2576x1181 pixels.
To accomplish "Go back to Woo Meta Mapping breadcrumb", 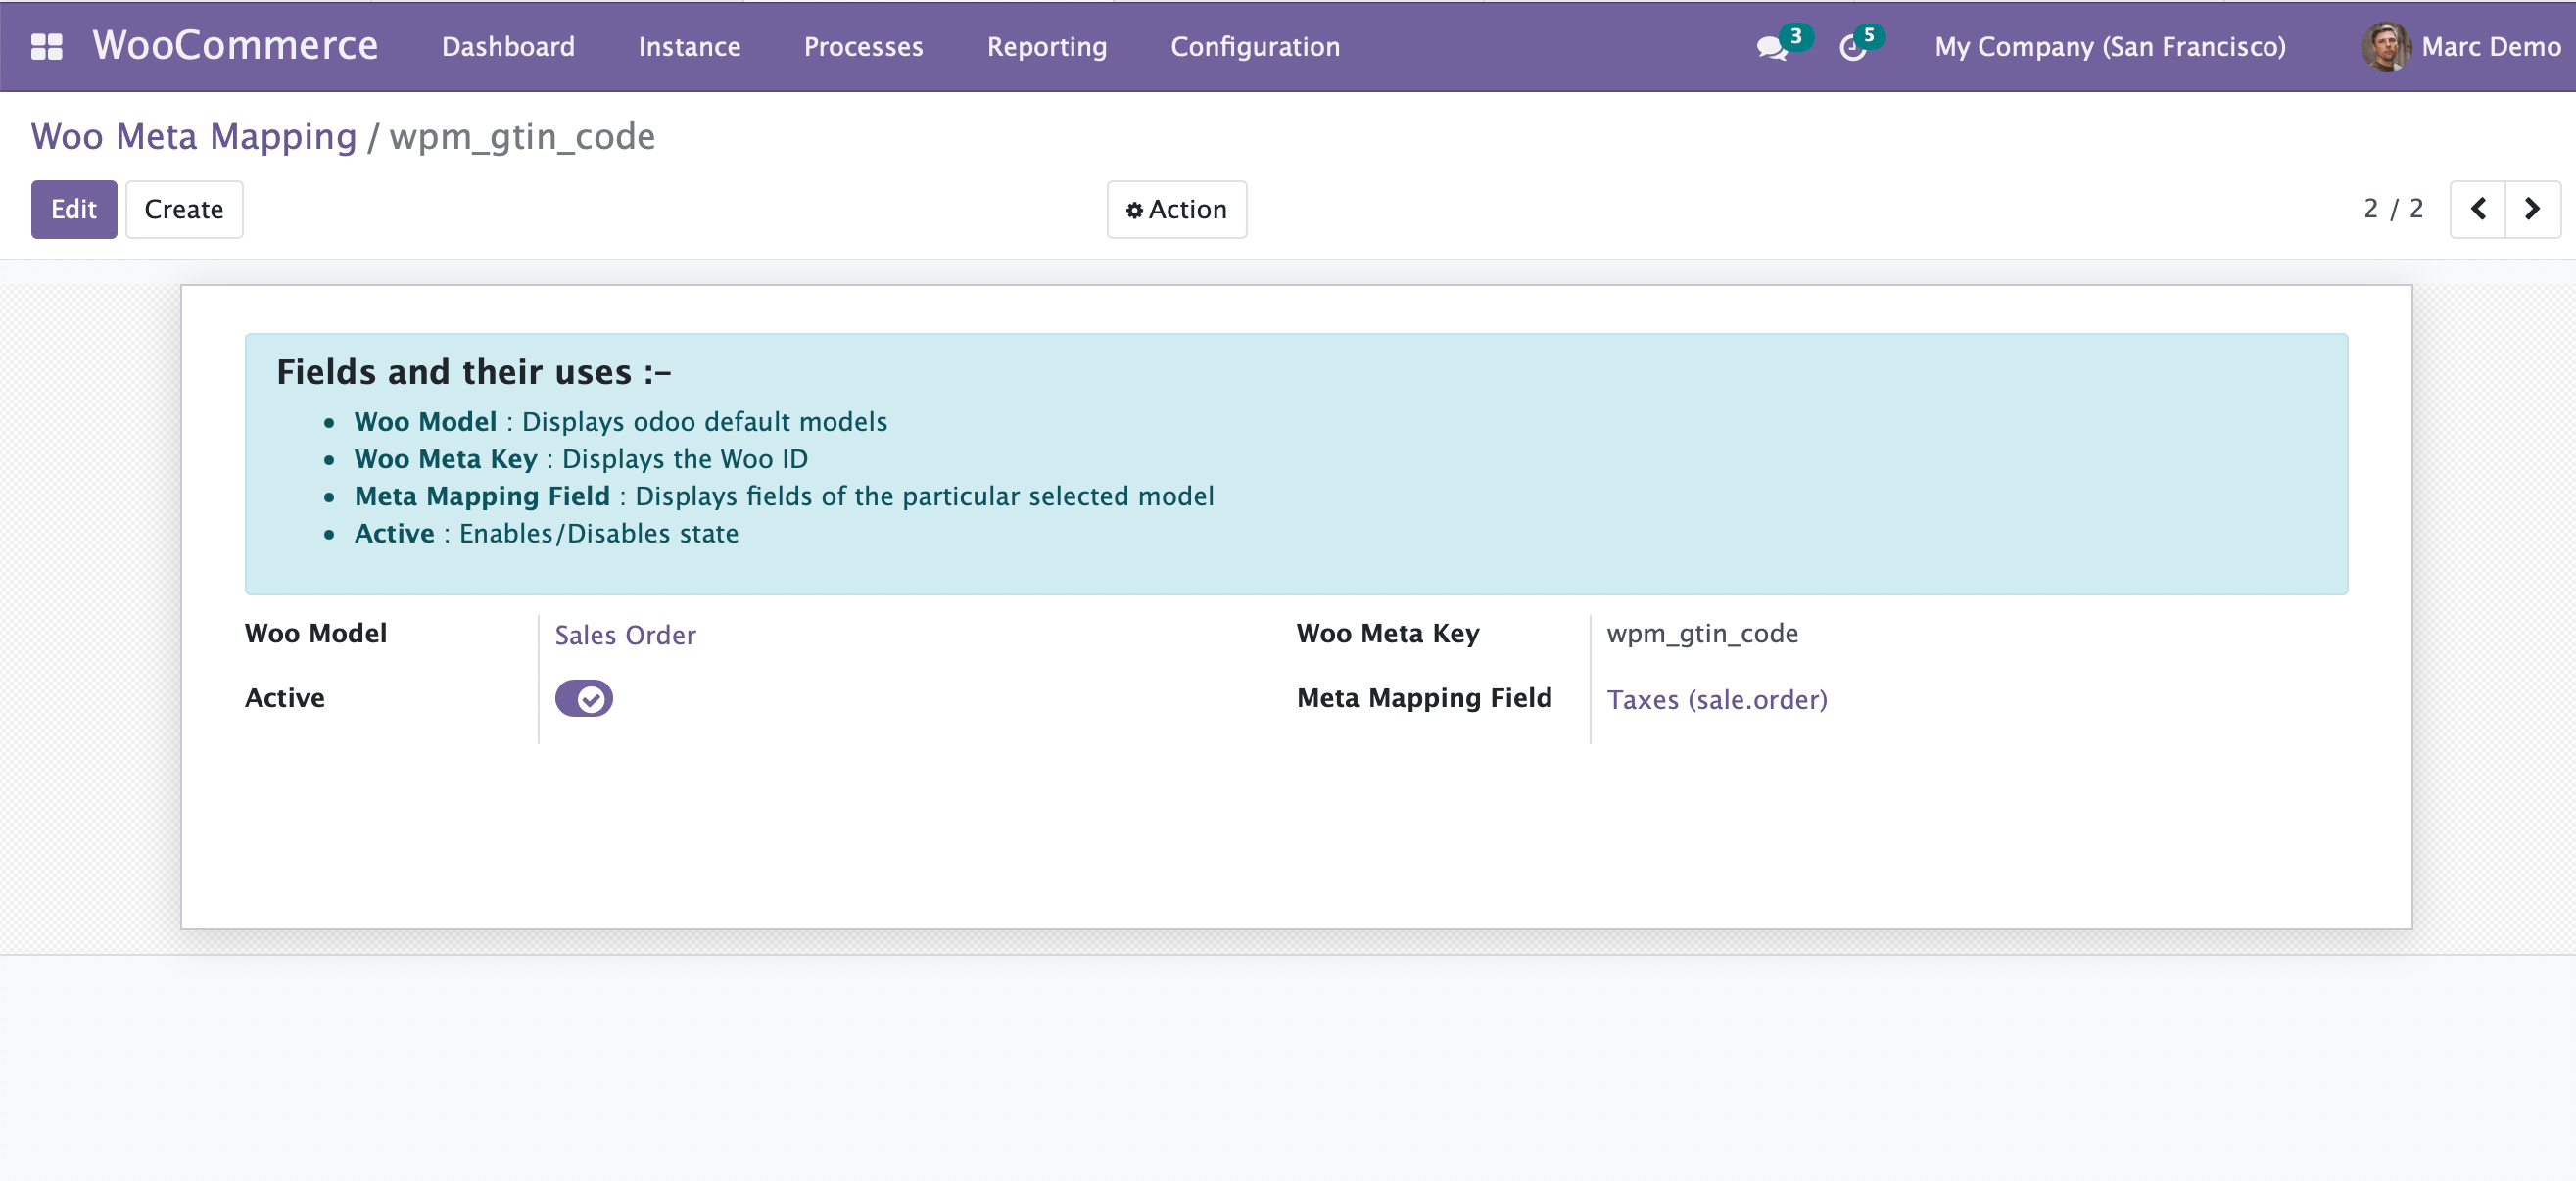I will [x=193, y=136].
